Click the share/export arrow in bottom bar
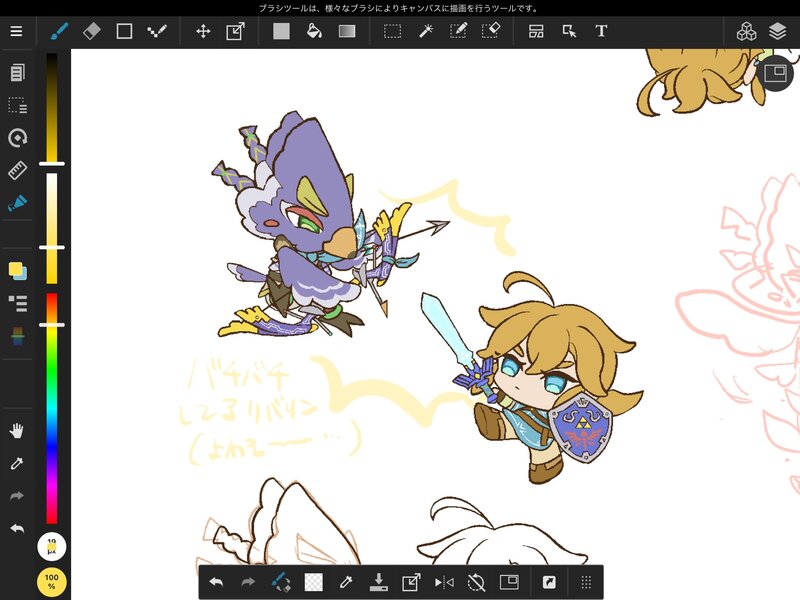 [x=549, y=582]
